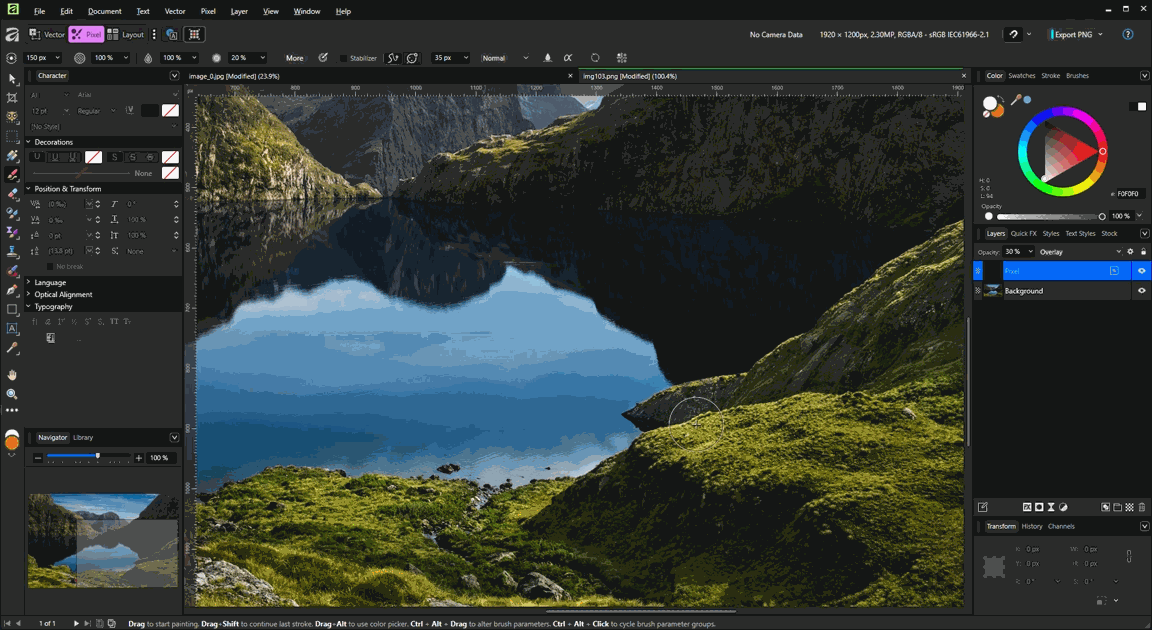Collapse the Position & Transform section
The width and height of the screenshot is (1152, 630).
click(29, 189)
